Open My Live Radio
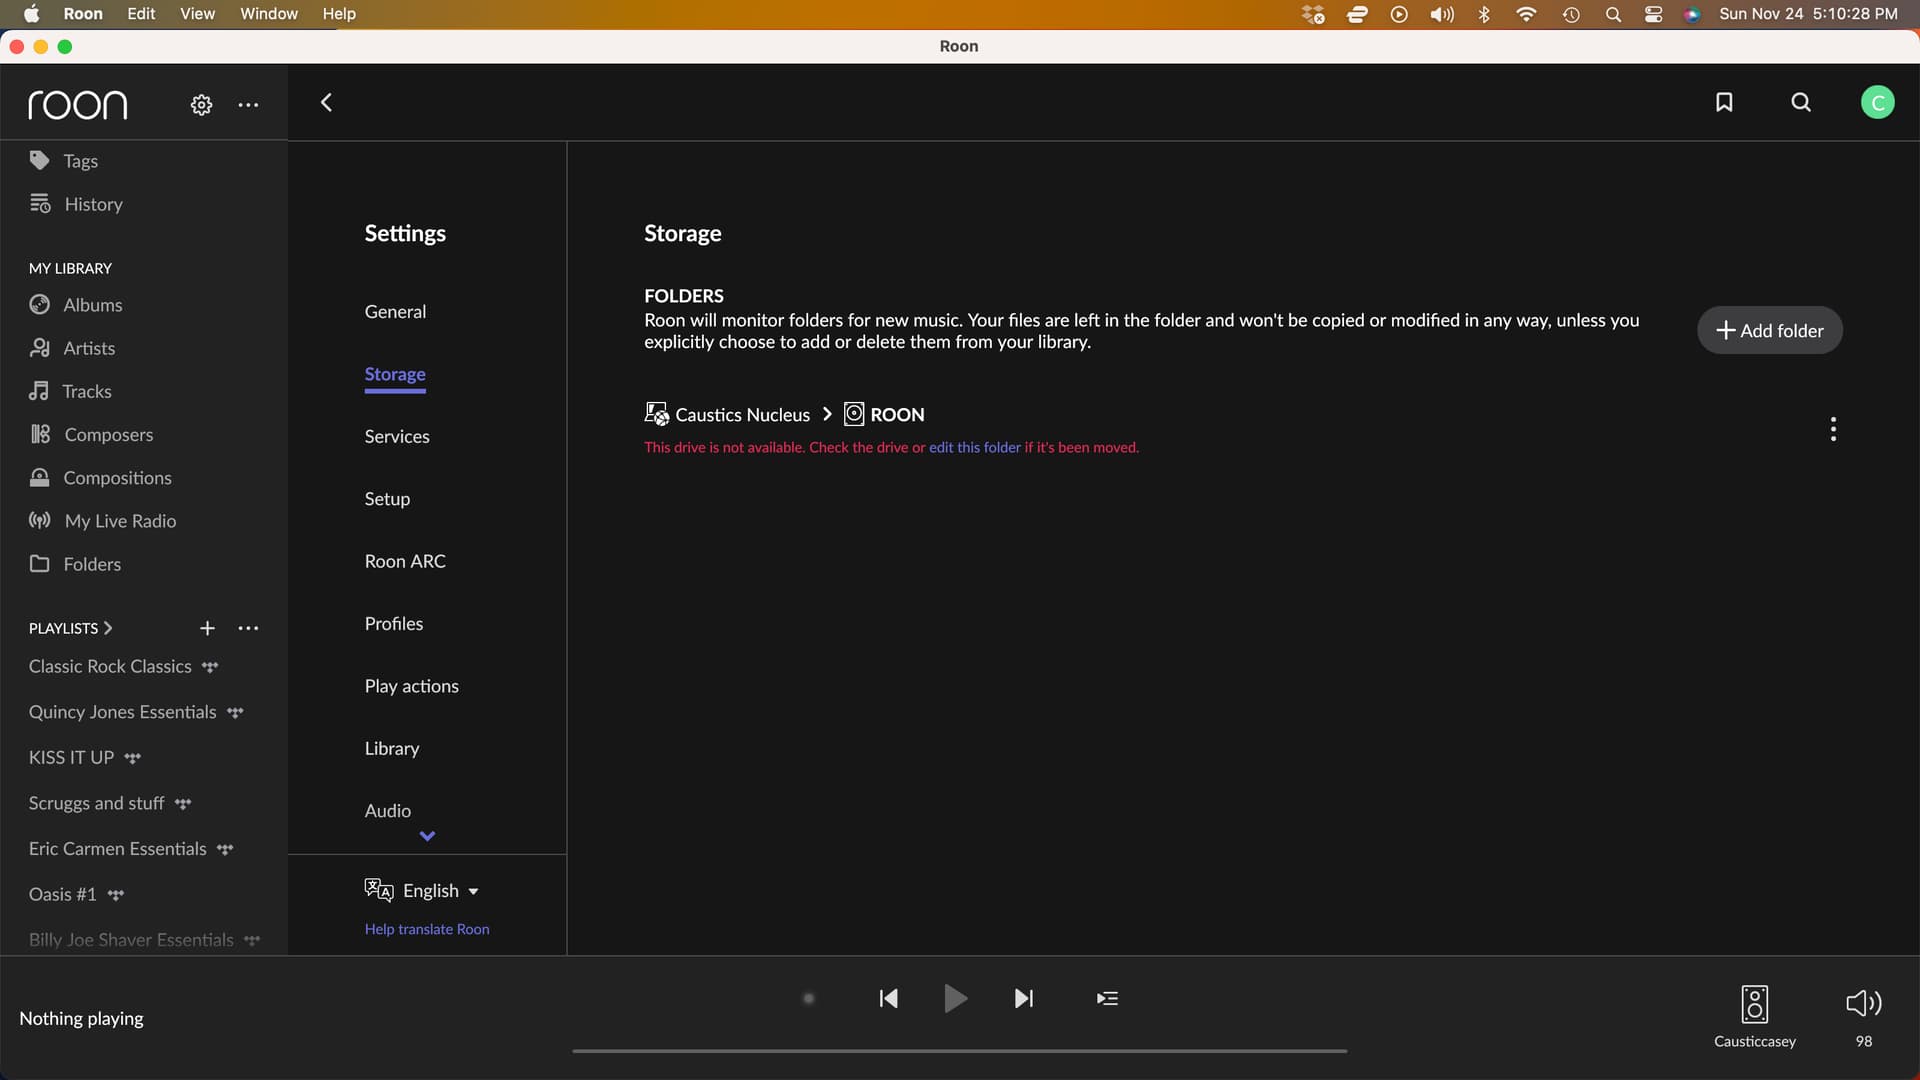This screenshot has height=1080, width=1920. coord(102,521)
